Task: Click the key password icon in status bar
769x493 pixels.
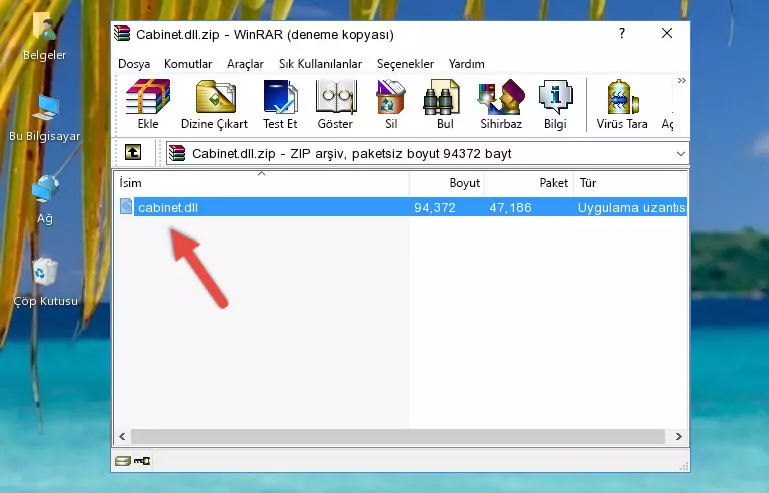Action: click(142, 461)
